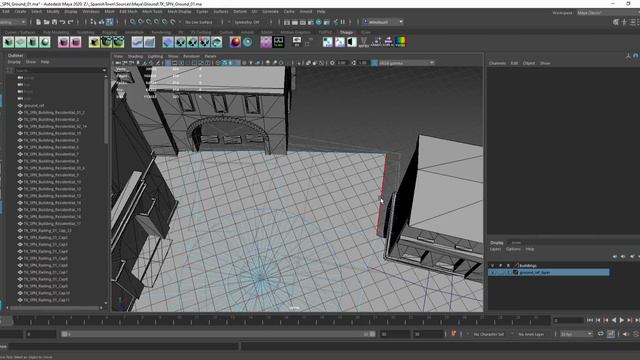Switch to the Poly Modeling shelf tab
This screenshot has height=360, width=640.
[56, 32]
